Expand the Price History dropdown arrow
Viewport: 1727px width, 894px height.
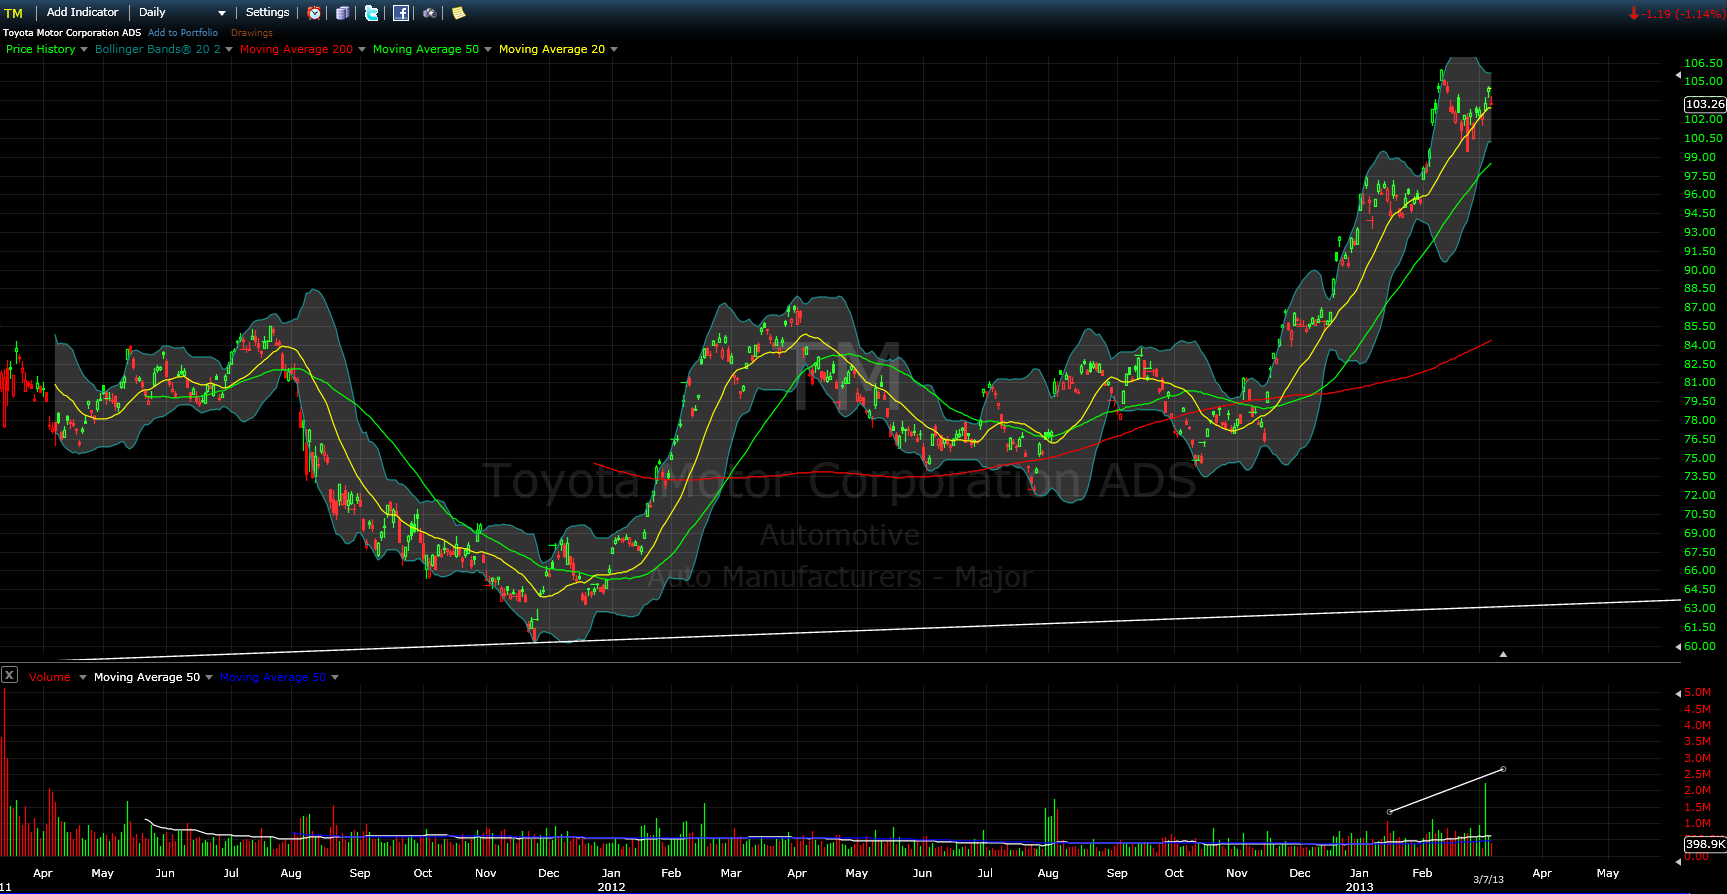pyautogui.click(x=84, y=49)
